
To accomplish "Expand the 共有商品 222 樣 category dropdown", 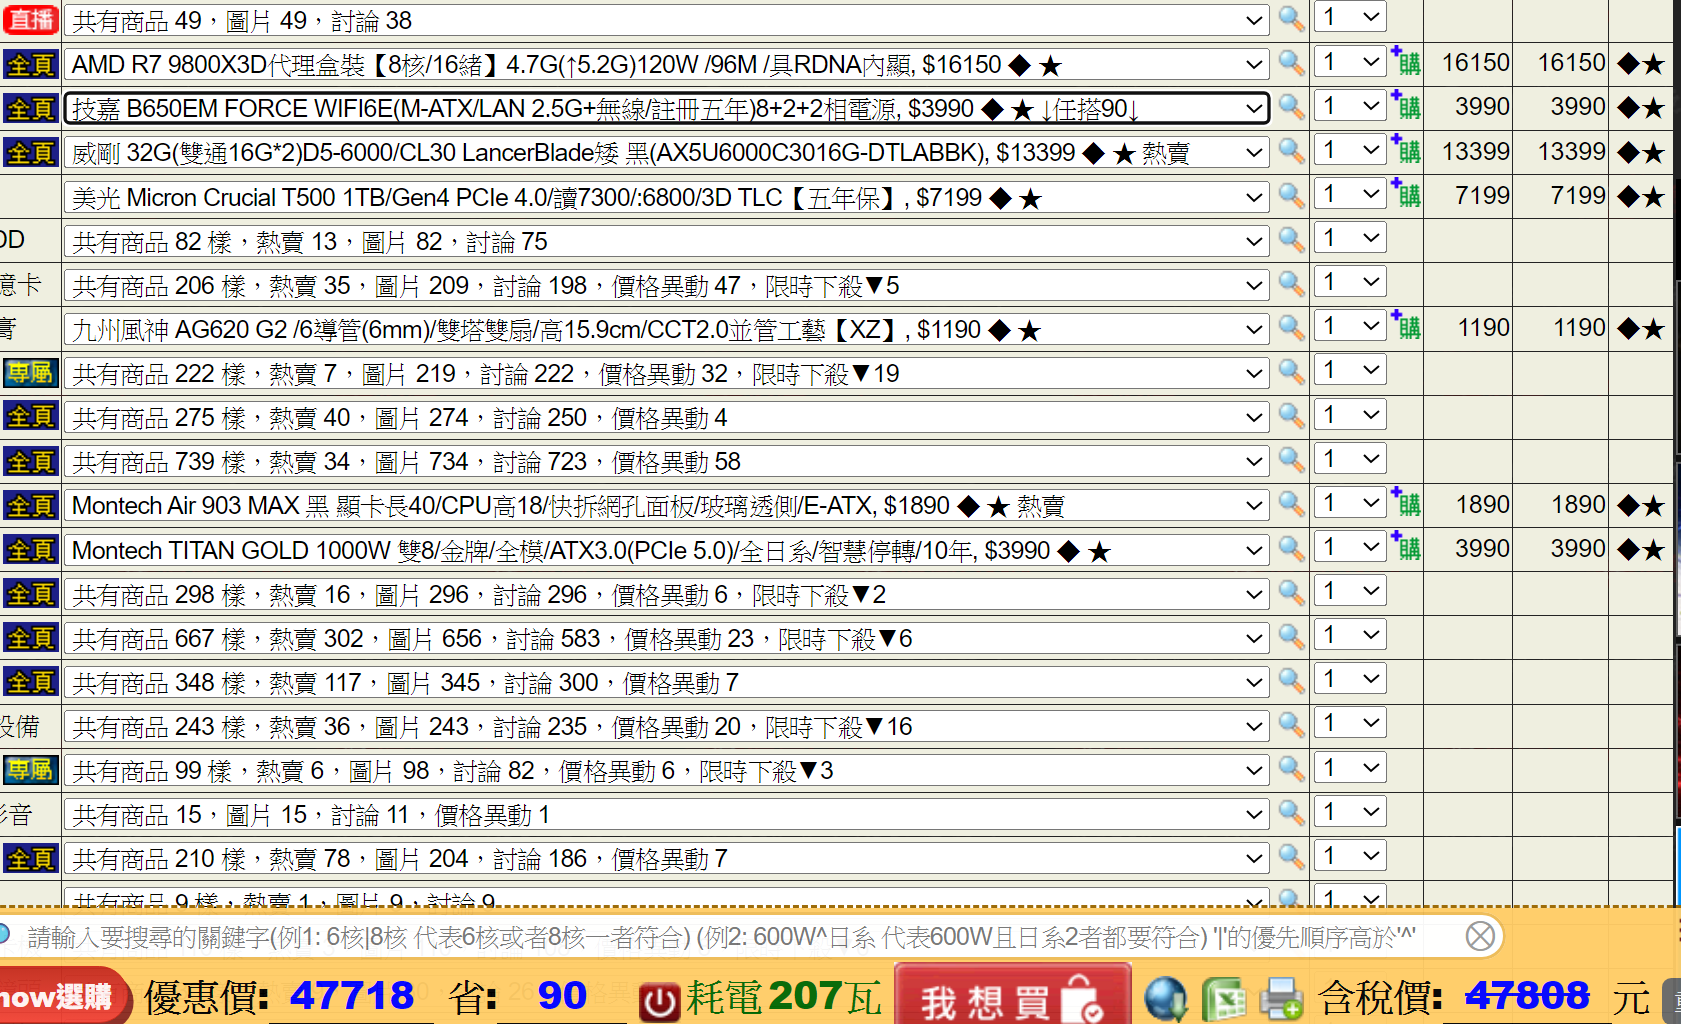I will coord(666,374).
